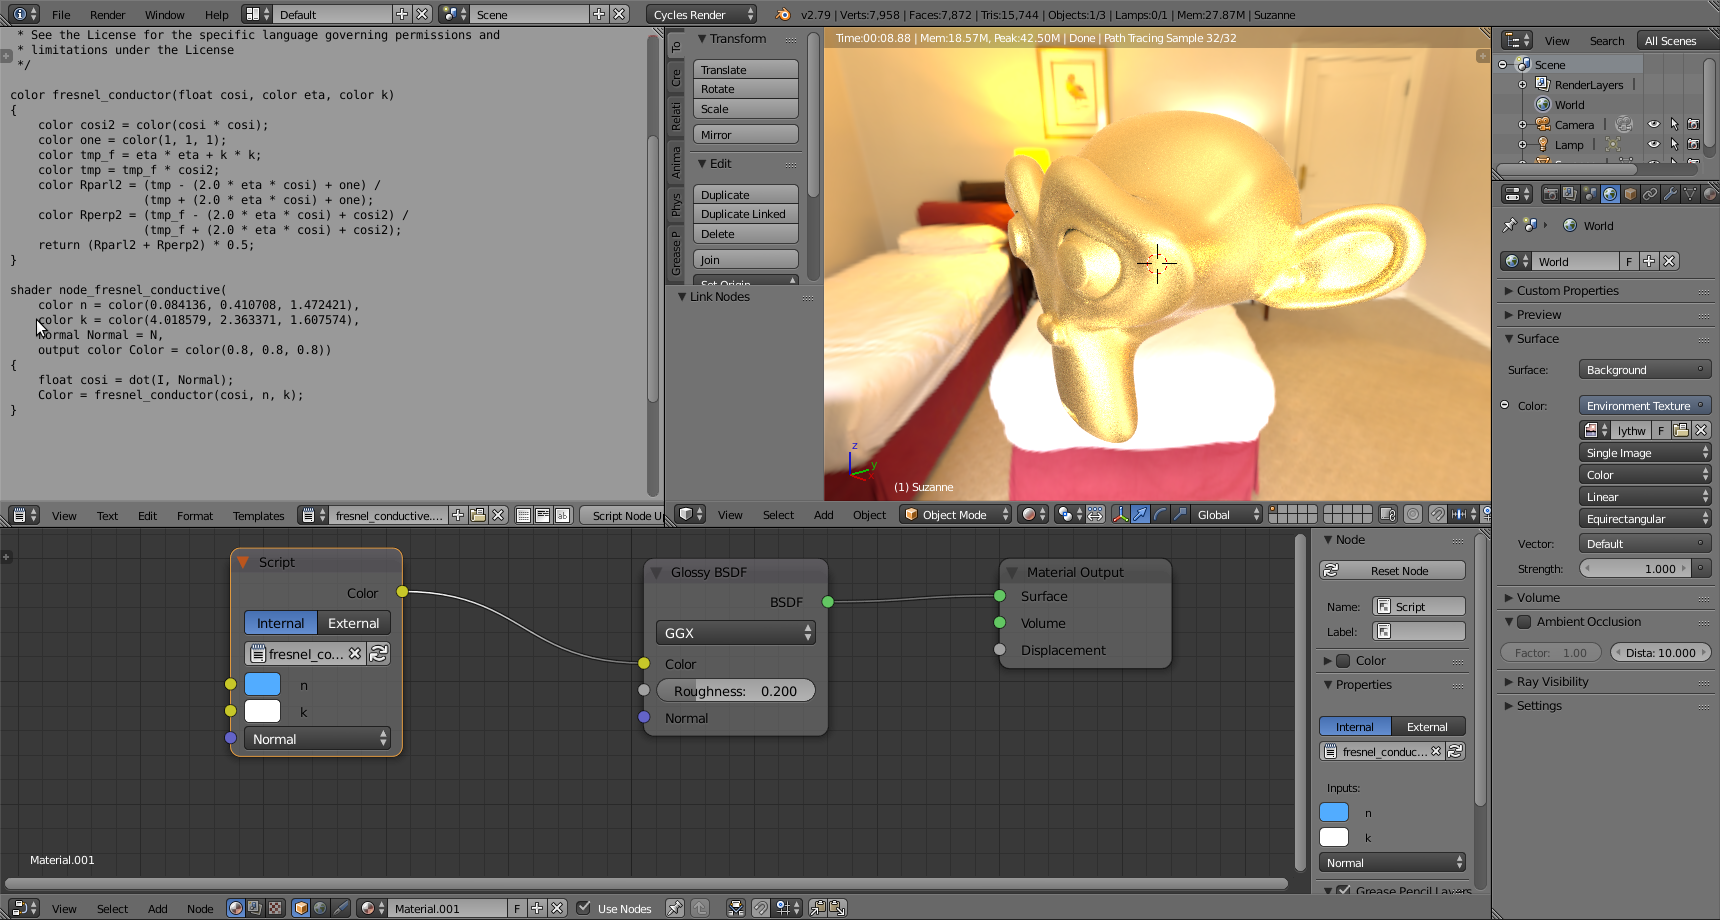The width and height of the screenshot is (1720, 920).
Task: Copy selected nodes to clipboard
Action: click(x=818, y=908)
